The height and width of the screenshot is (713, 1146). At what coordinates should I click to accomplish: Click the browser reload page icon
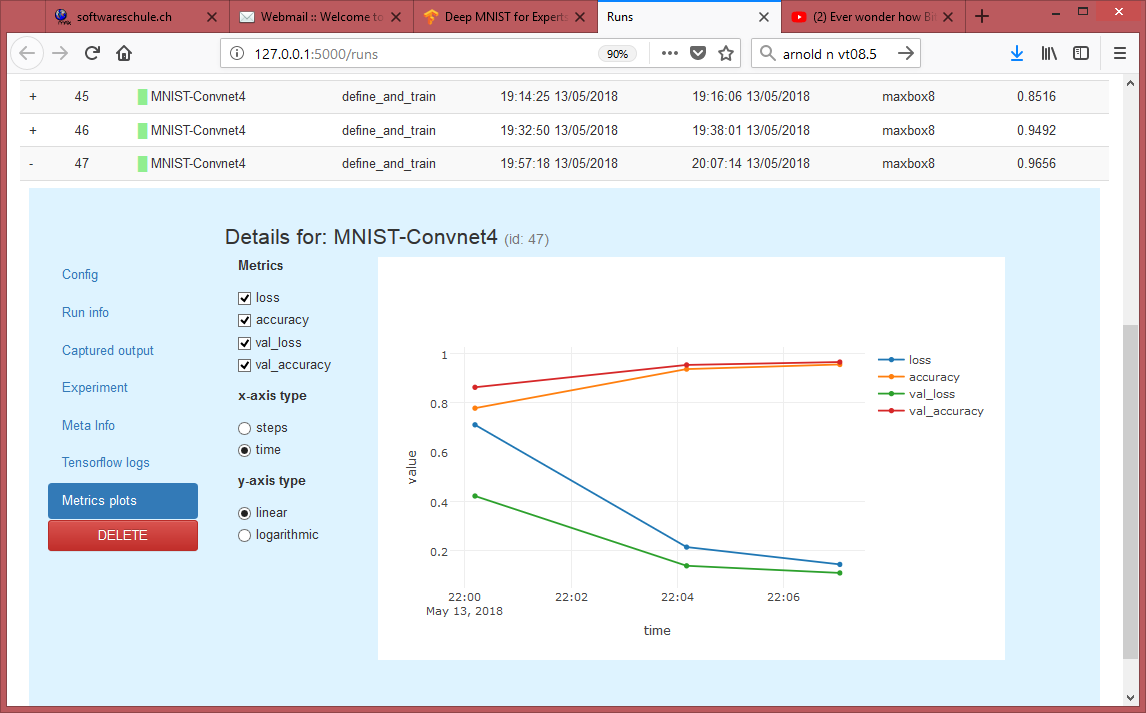tap(92, 53)
